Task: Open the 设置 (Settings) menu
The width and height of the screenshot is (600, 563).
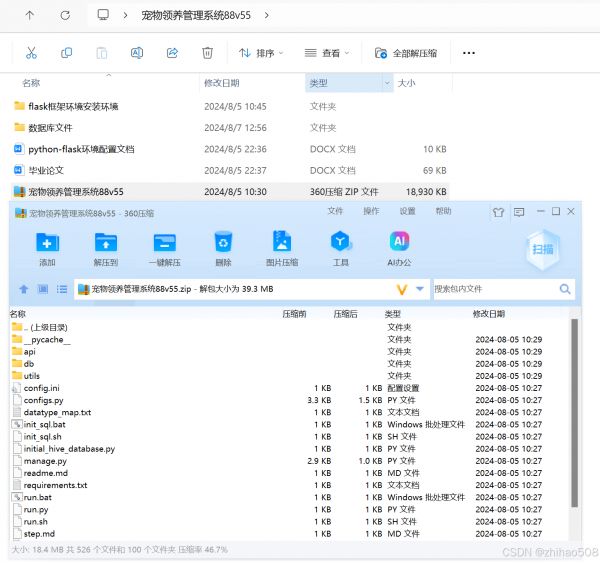Action: (x=407, y=211)
